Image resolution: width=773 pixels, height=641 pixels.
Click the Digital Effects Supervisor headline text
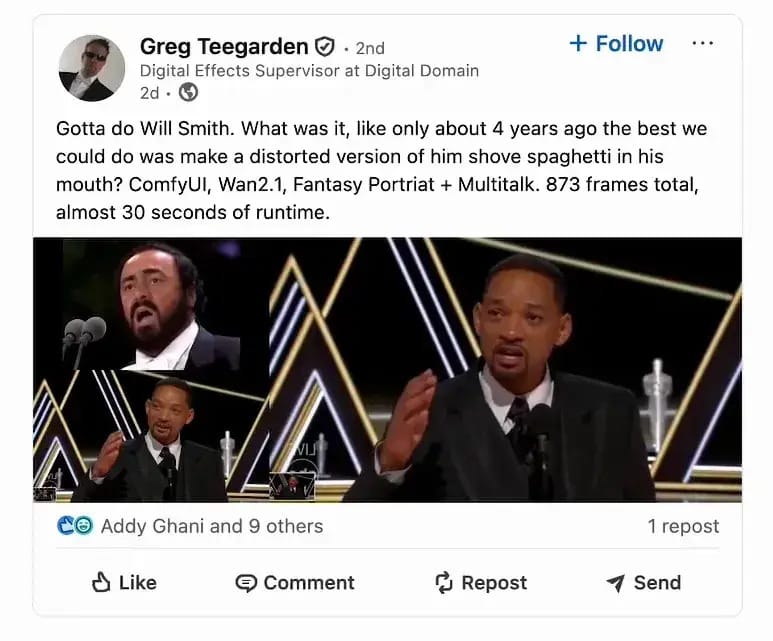tap(310, 71)
